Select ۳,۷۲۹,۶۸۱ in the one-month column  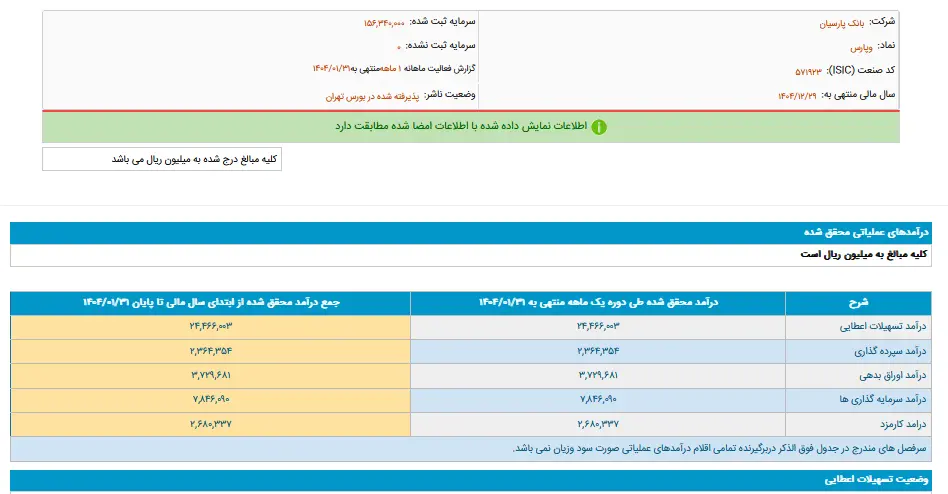point(598,375)
